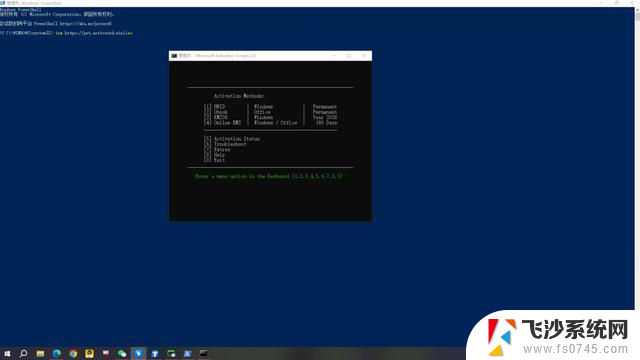The height and width of the screenshot is (360, 640).
Task: Open the black console icon on taskbar
Action: (x=204, y=353)
